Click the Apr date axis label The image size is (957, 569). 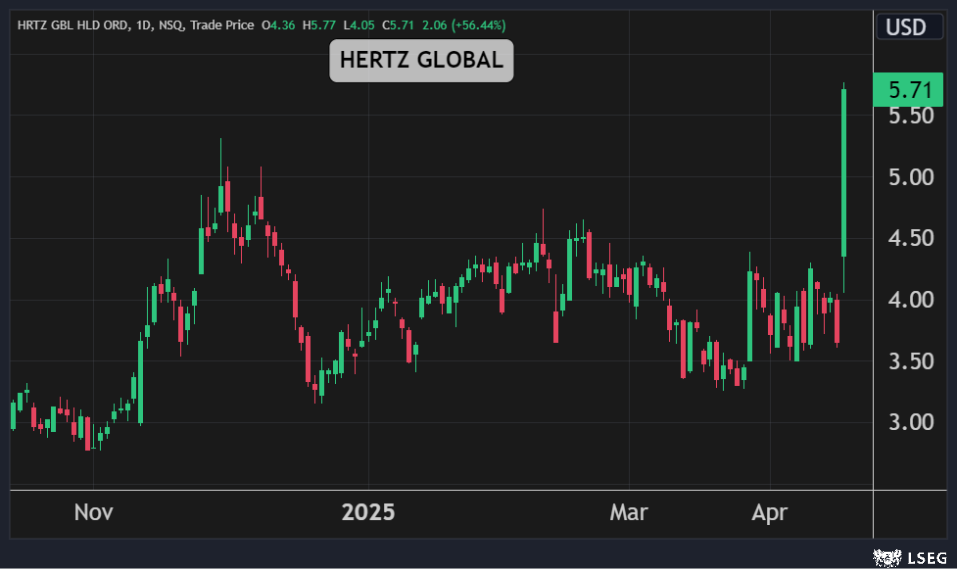770,513
